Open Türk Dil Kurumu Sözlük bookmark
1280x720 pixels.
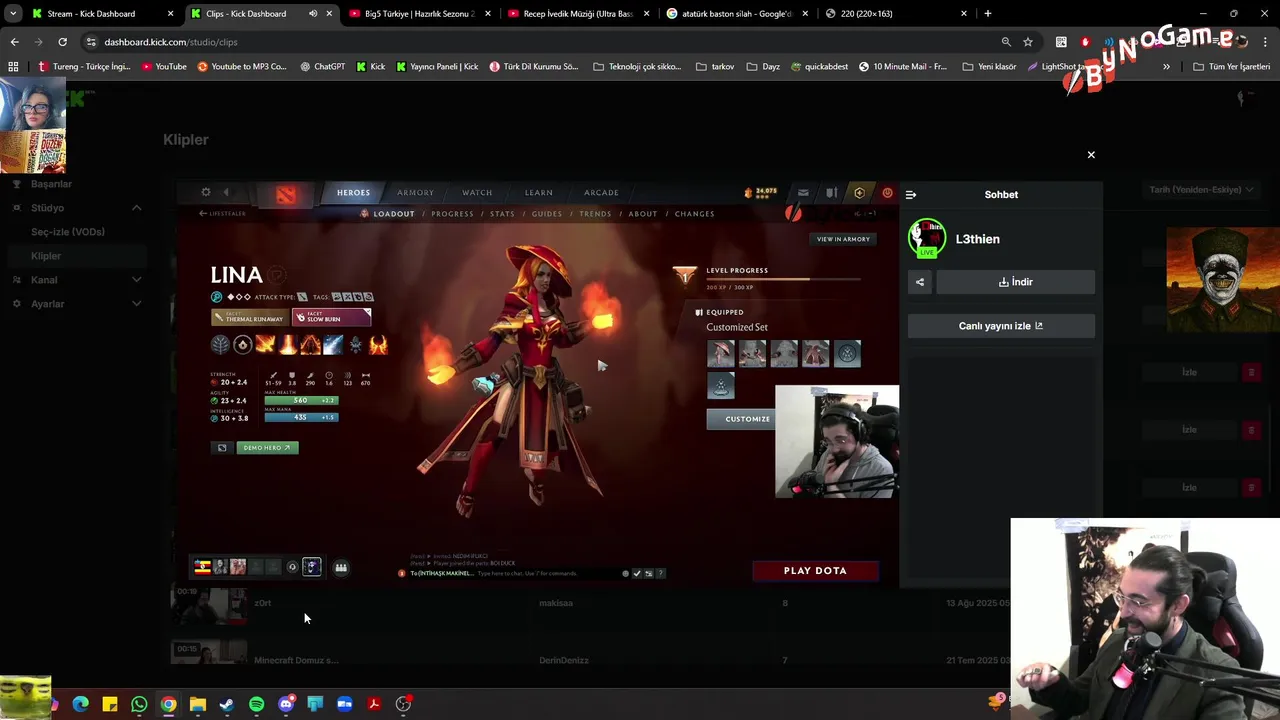coord(533,67)
